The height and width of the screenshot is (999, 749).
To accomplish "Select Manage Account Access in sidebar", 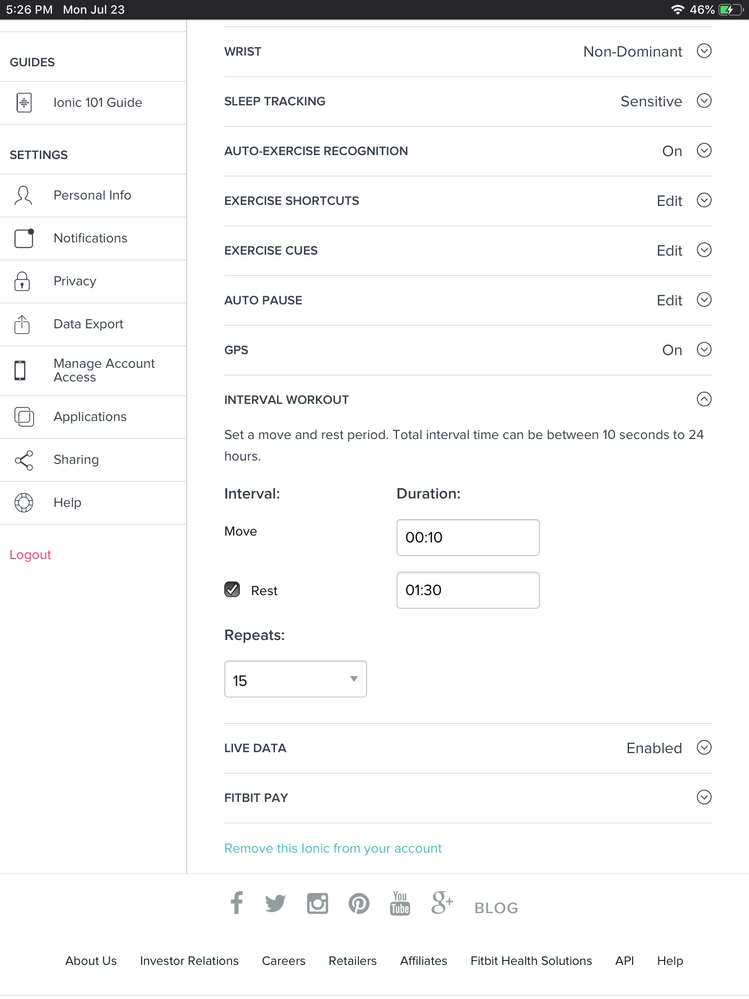I will pos(104,370).
